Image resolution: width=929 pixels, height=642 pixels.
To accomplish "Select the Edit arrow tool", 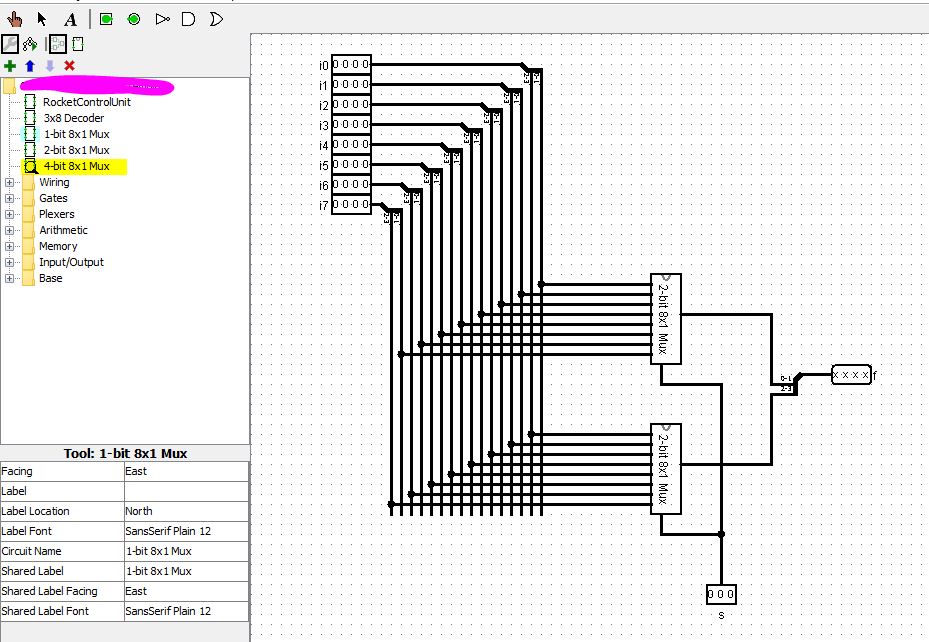I will (x=41, y=19).
